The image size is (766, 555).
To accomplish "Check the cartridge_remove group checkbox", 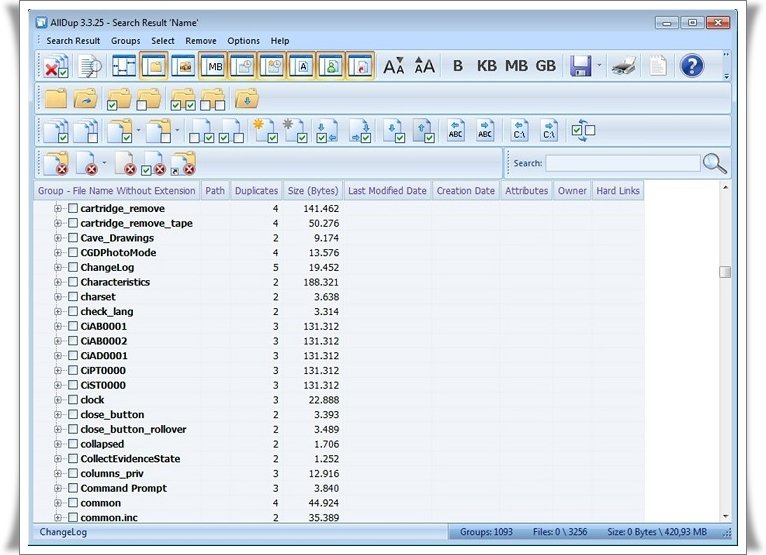I will click(73, 209).
